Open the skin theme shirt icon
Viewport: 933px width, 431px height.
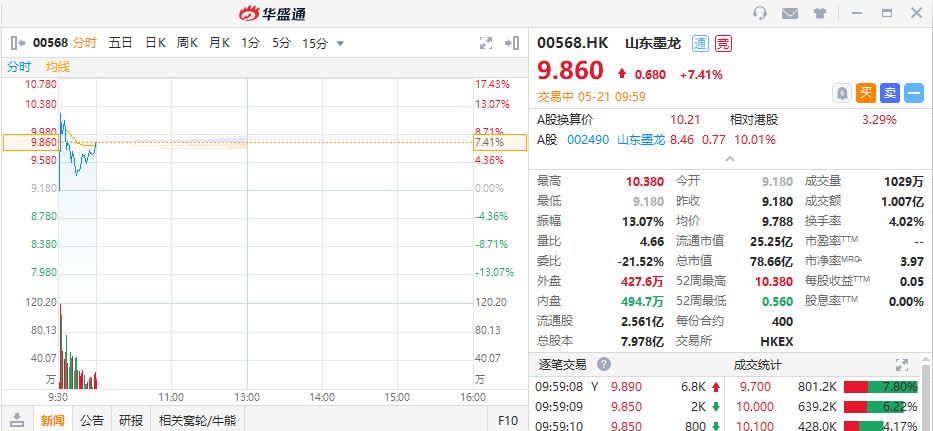[x=820, y=13]
